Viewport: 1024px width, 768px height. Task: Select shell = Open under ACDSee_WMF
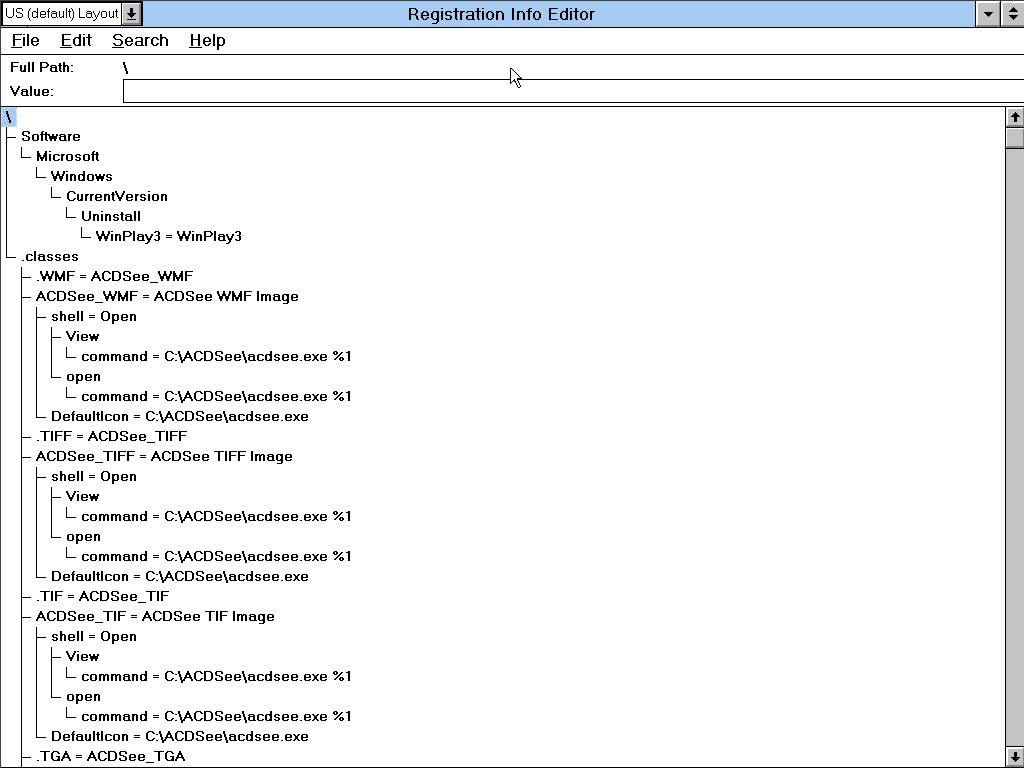click(x=93, y=316)
